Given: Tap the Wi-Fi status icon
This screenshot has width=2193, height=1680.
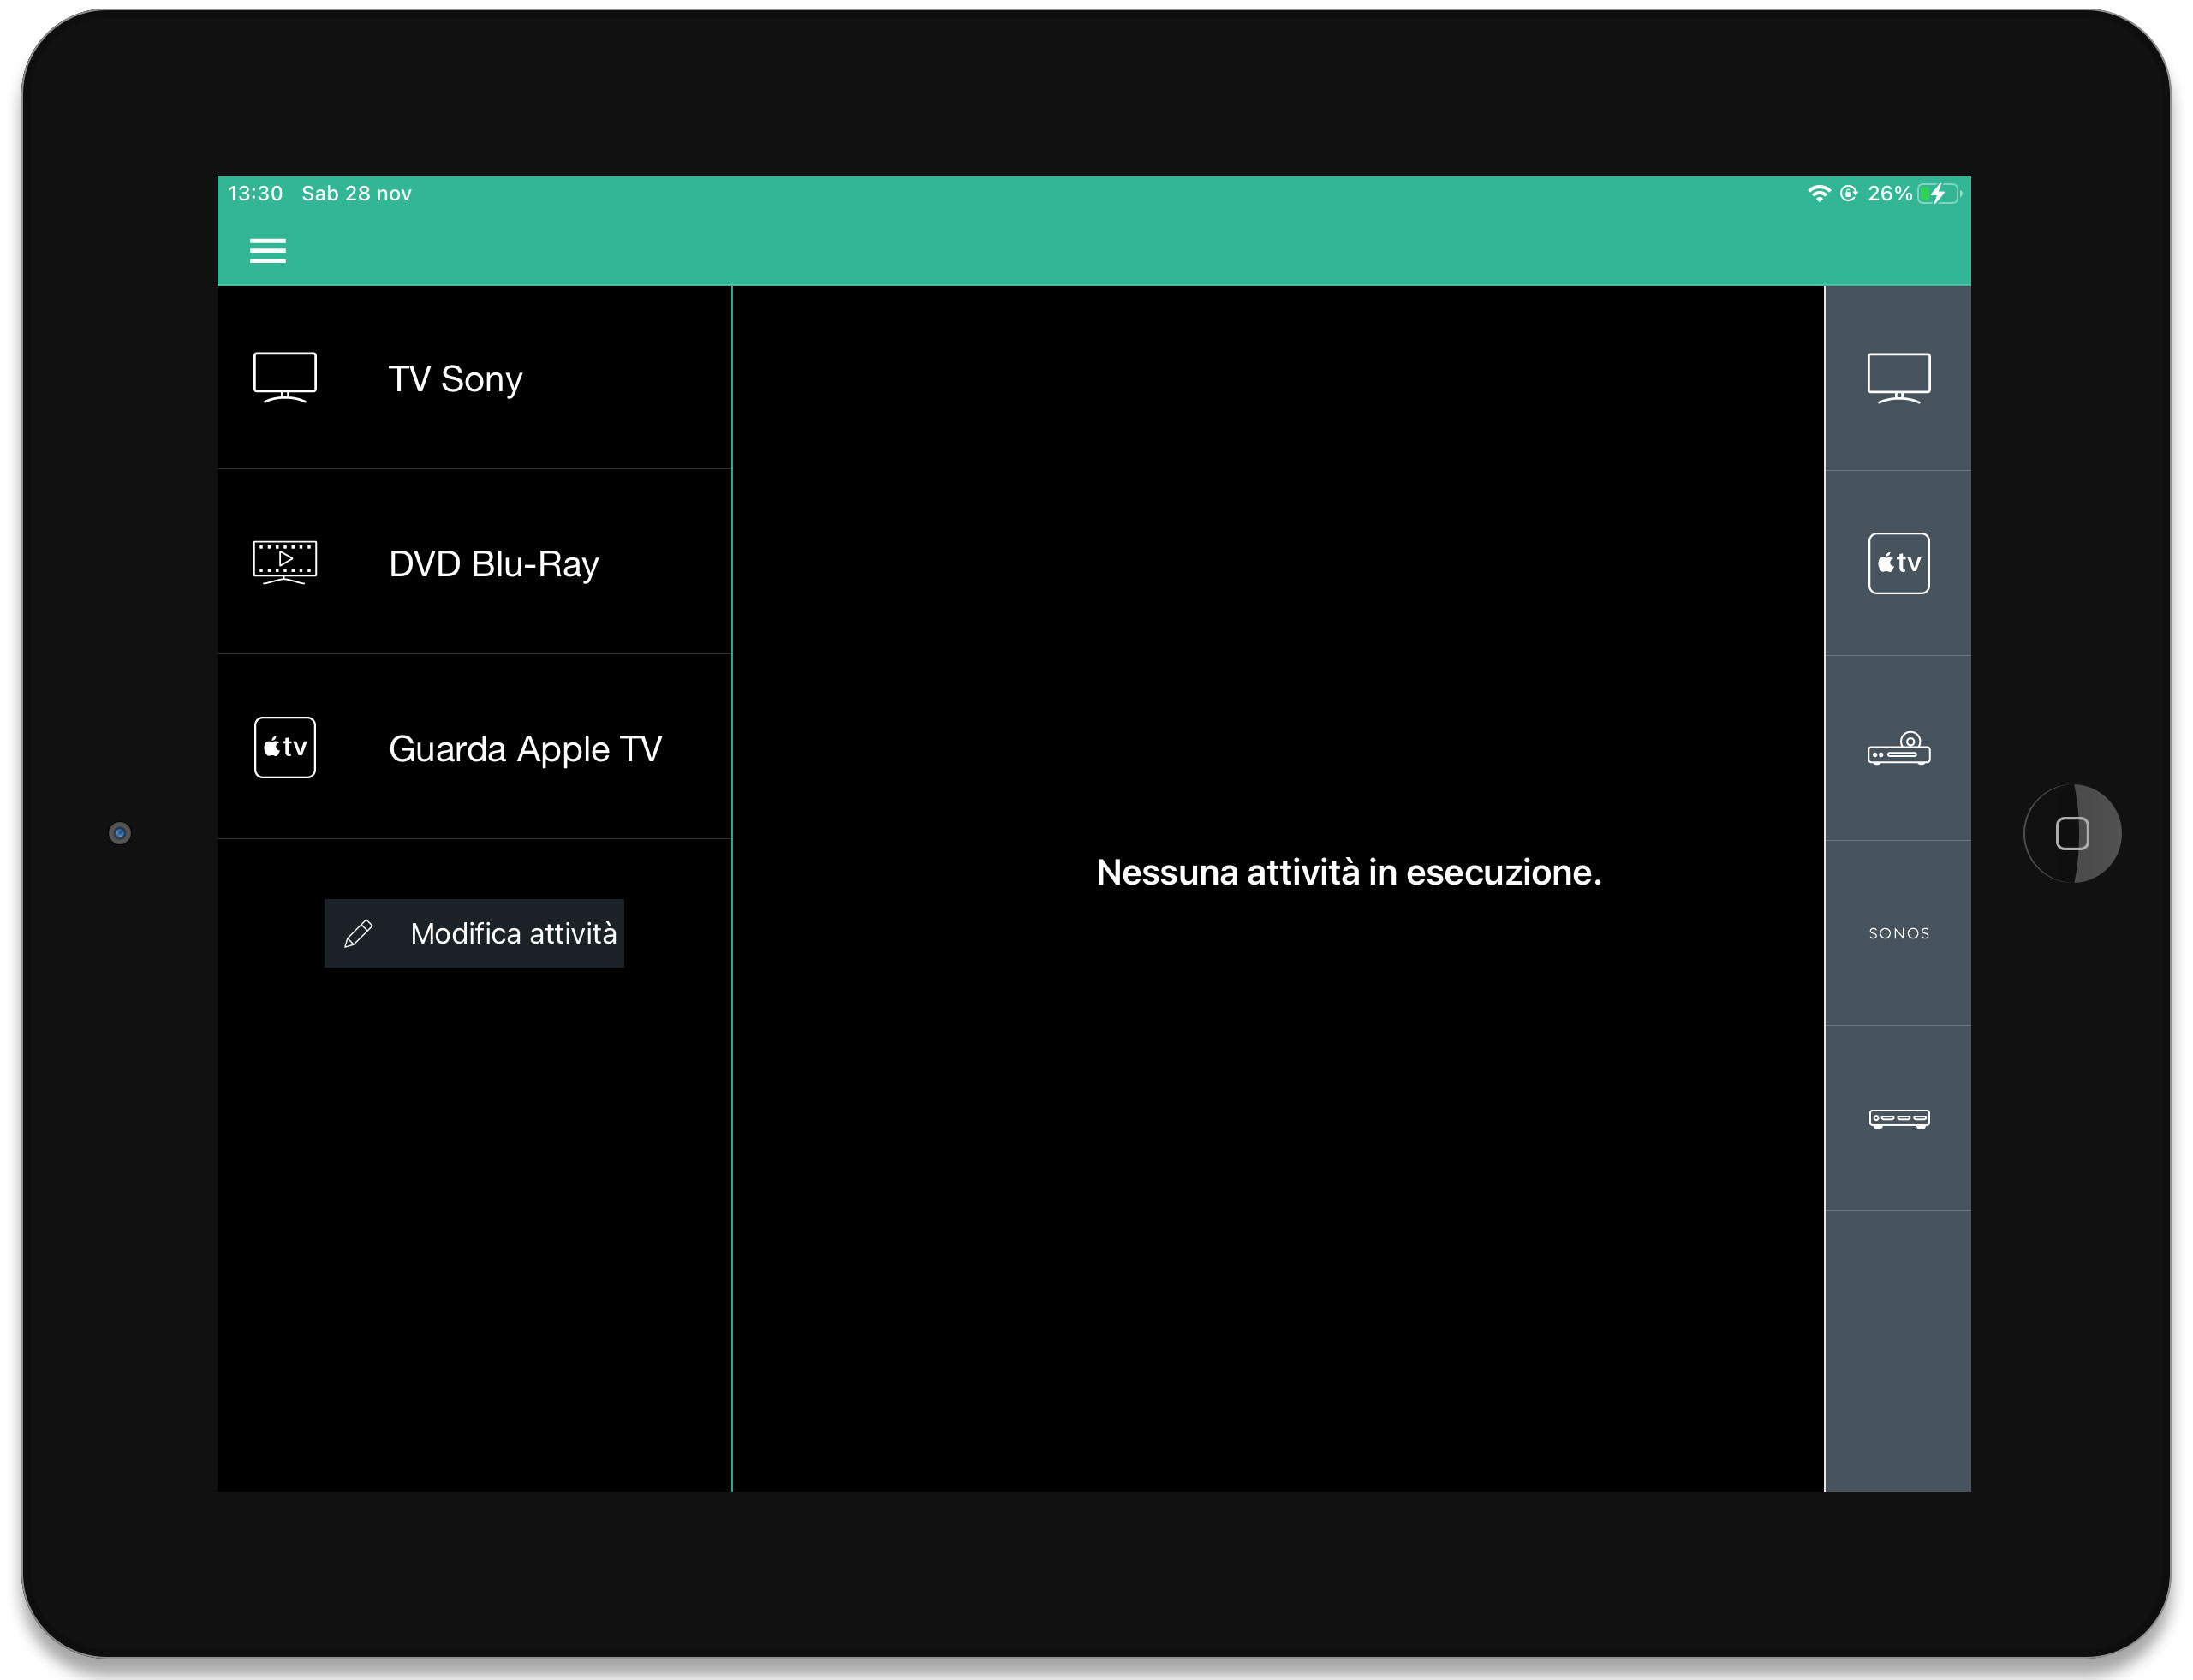Looking at the screenshot, I should tap(1818, 193).
